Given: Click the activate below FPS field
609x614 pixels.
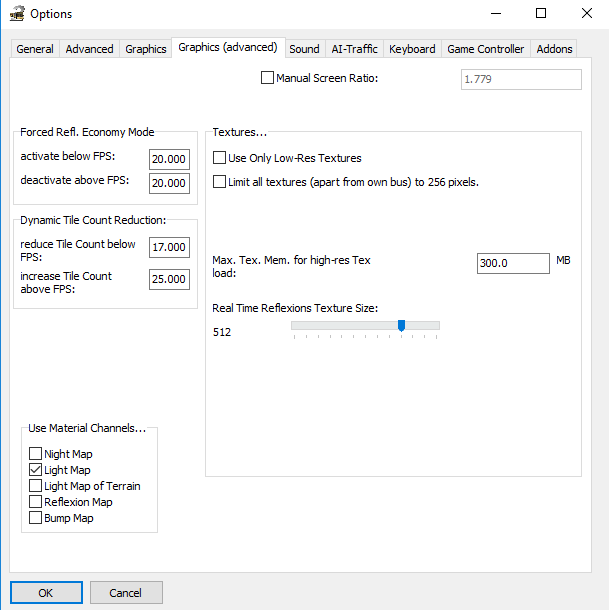Looking at the screenshot, I should tap(169, 160).
